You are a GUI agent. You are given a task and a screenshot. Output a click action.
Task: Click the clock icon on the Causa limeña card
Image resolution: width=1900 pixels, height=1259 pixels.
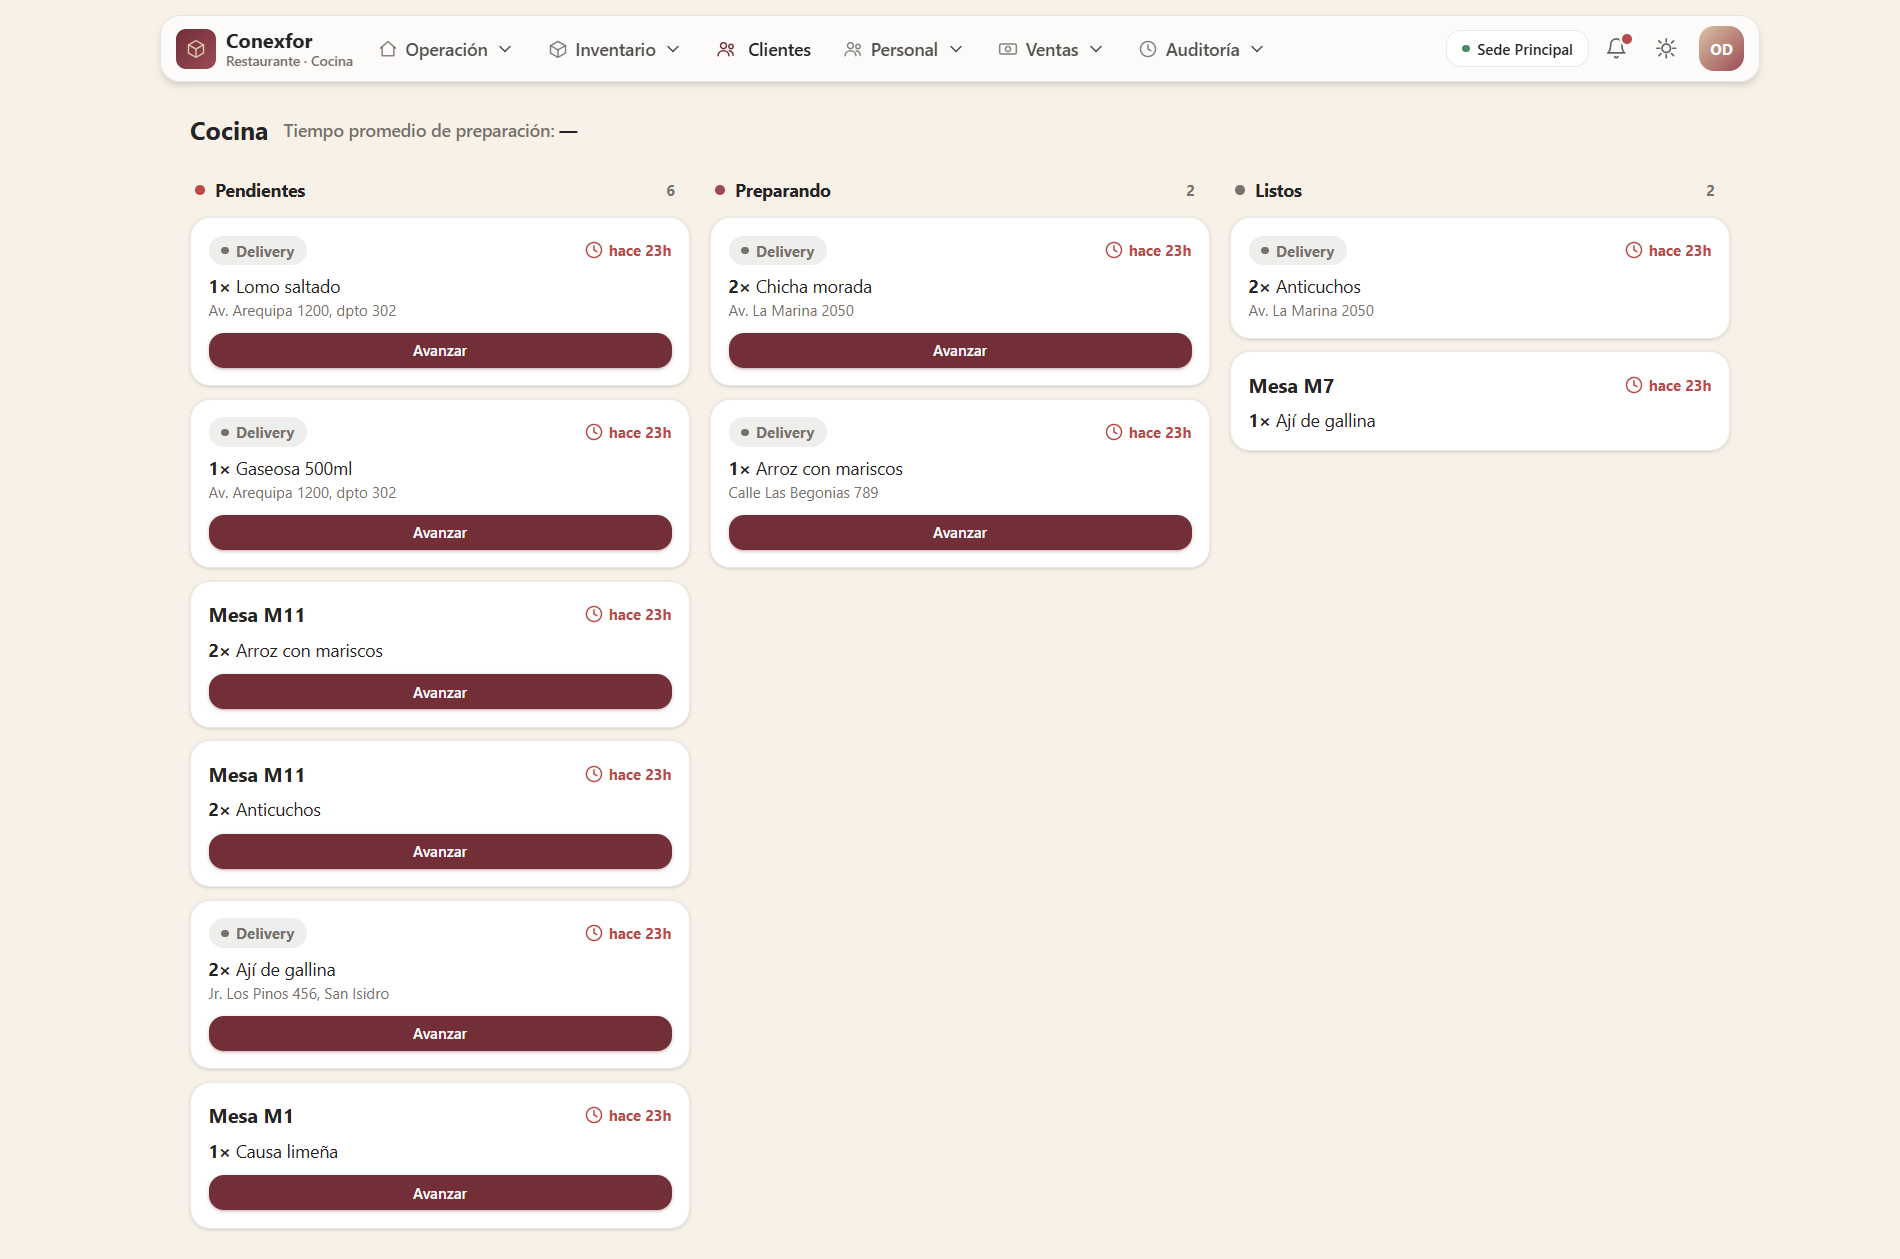click(x=594, y=1115)
